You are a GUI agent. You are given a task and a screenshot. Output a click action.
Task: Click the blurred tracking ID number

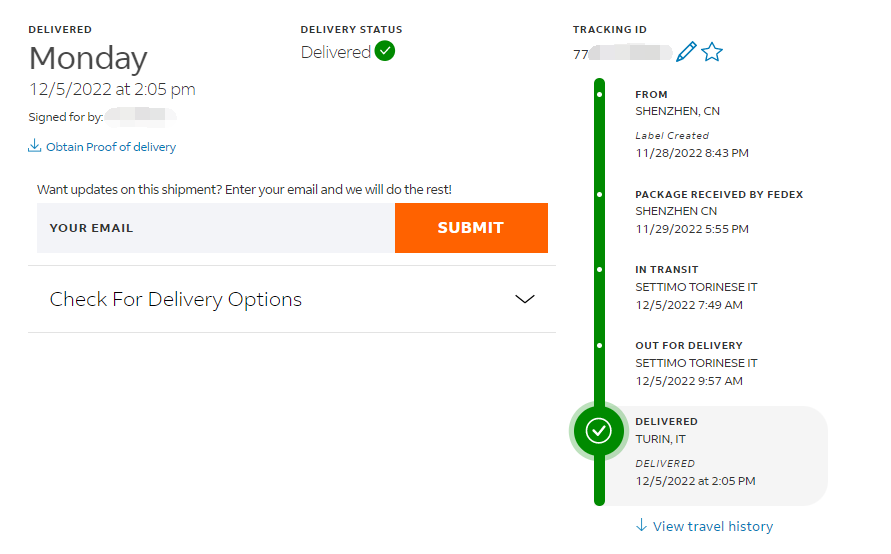(x=623, y=53)
